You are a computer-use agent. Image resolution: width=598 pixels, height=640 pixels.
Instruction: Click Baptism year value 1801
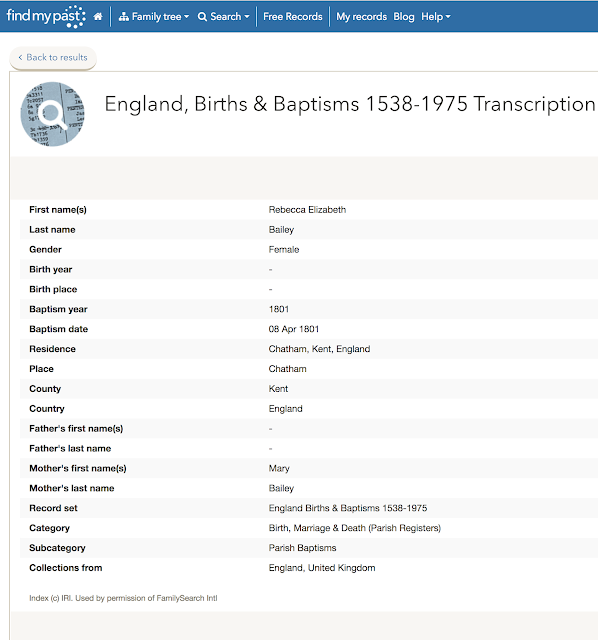tap(279, 309)
